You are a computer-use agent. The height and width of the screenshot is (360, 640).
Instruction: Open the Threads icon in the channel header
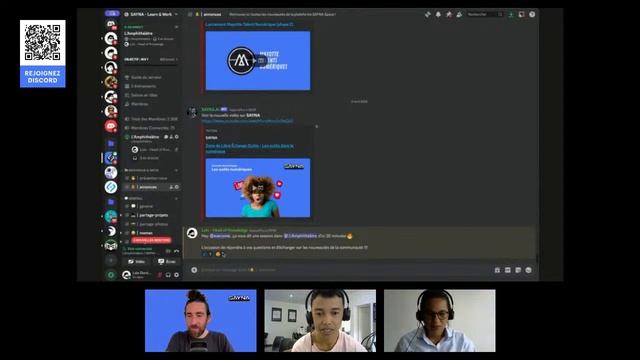pos(427,14)
